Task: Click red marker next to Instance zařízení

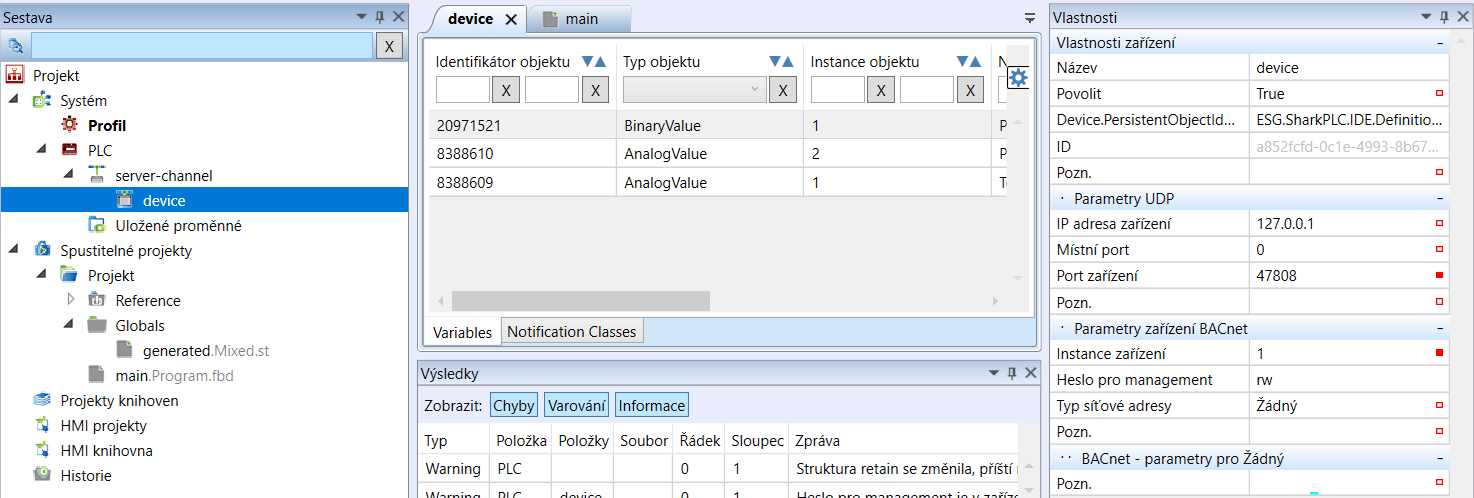Action: tap(1440, 353)
